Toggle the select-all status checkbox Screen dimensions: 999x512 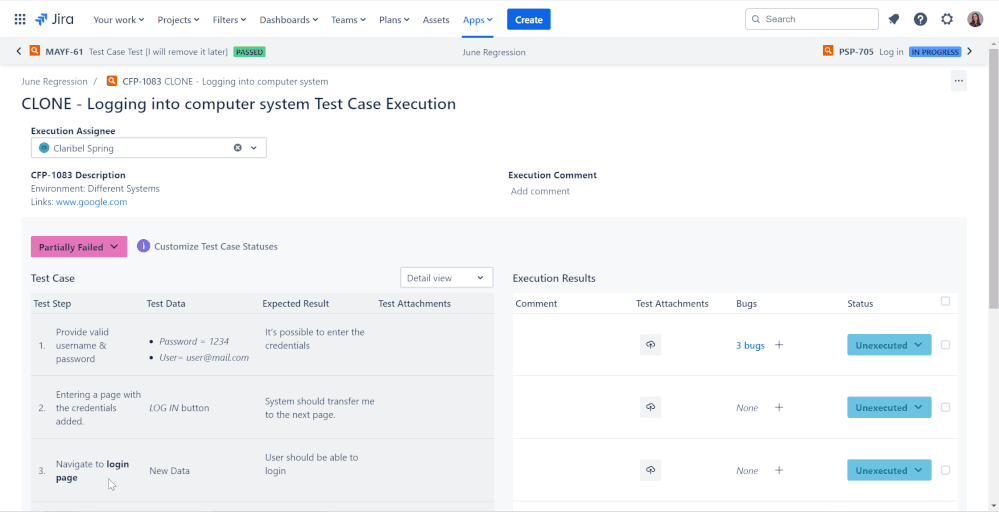coord(945,301)
